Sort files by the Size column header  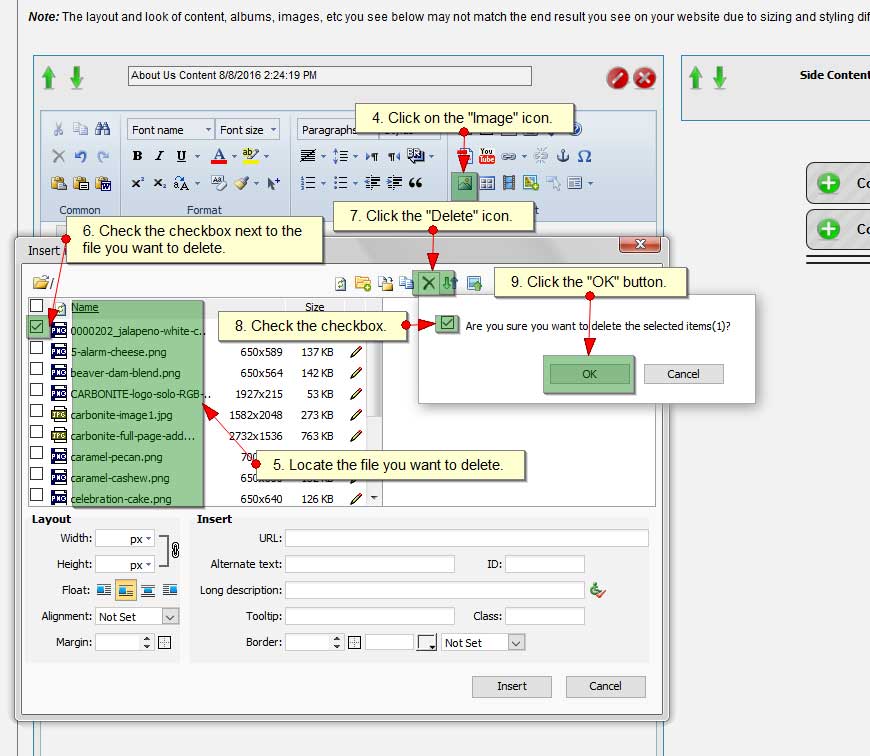pyautogui.click(x=314, y=307)
